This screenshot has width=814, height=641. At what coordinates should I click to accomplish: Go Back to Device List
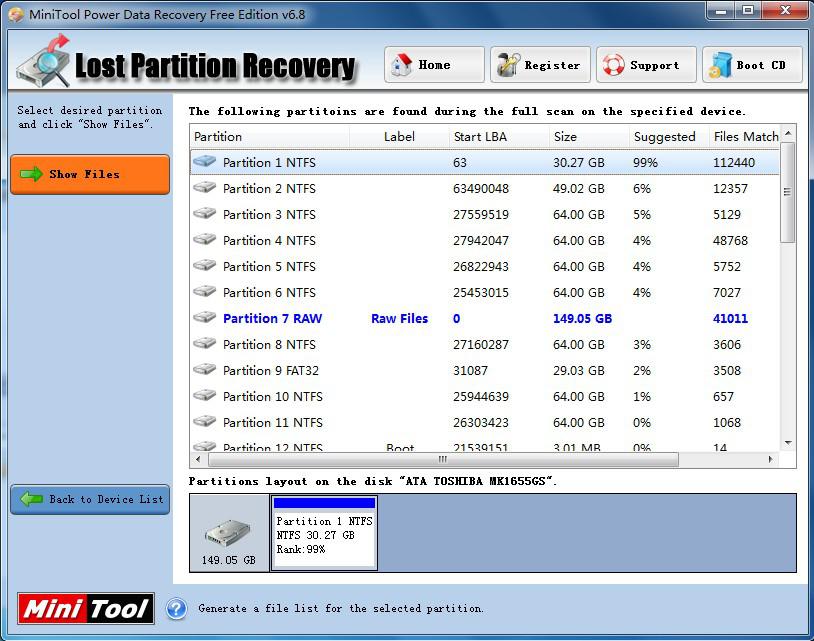(x=90, y=499)
